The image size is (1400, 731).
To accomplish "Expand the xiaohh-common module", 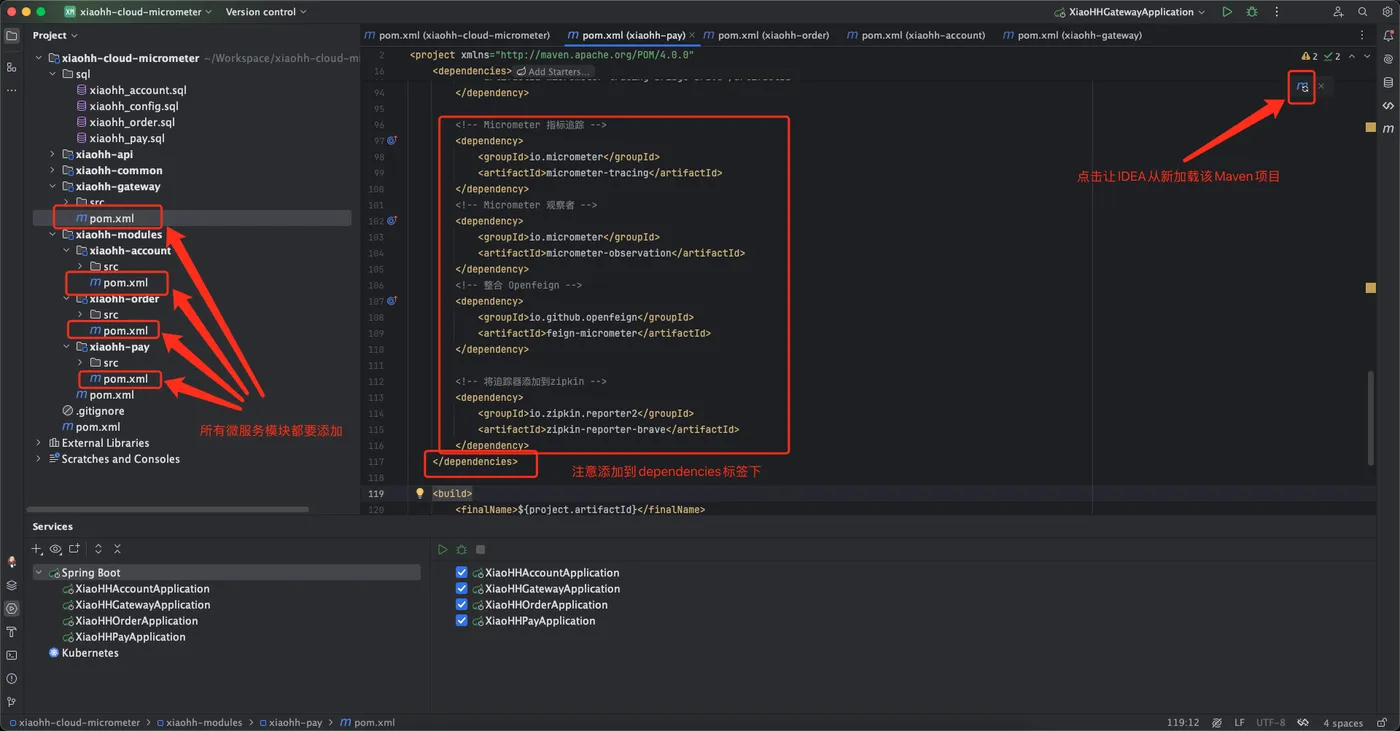I will 53,170.
